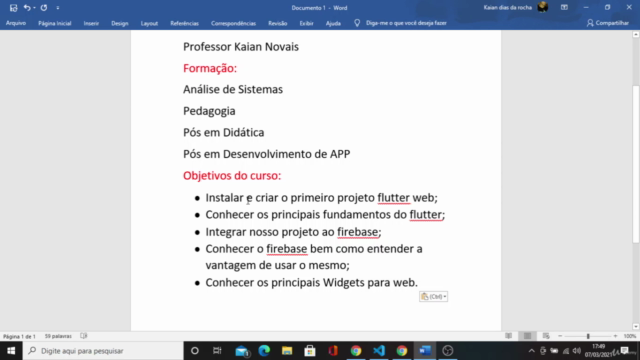This screenshot has width=640, height=360.
Task: Click the word count '59 palavras'
Action: (58, 336)
